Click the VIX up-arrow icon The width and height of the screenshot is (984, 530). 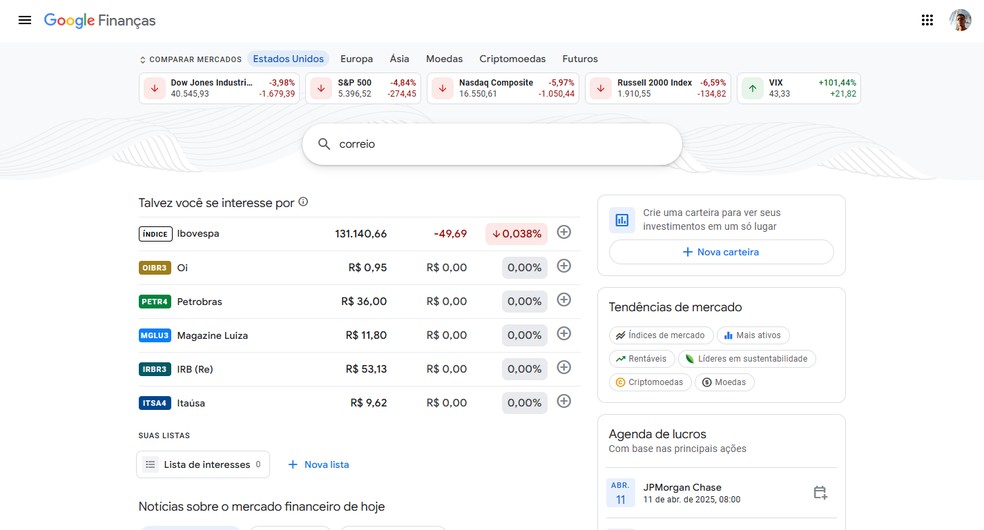752,88
